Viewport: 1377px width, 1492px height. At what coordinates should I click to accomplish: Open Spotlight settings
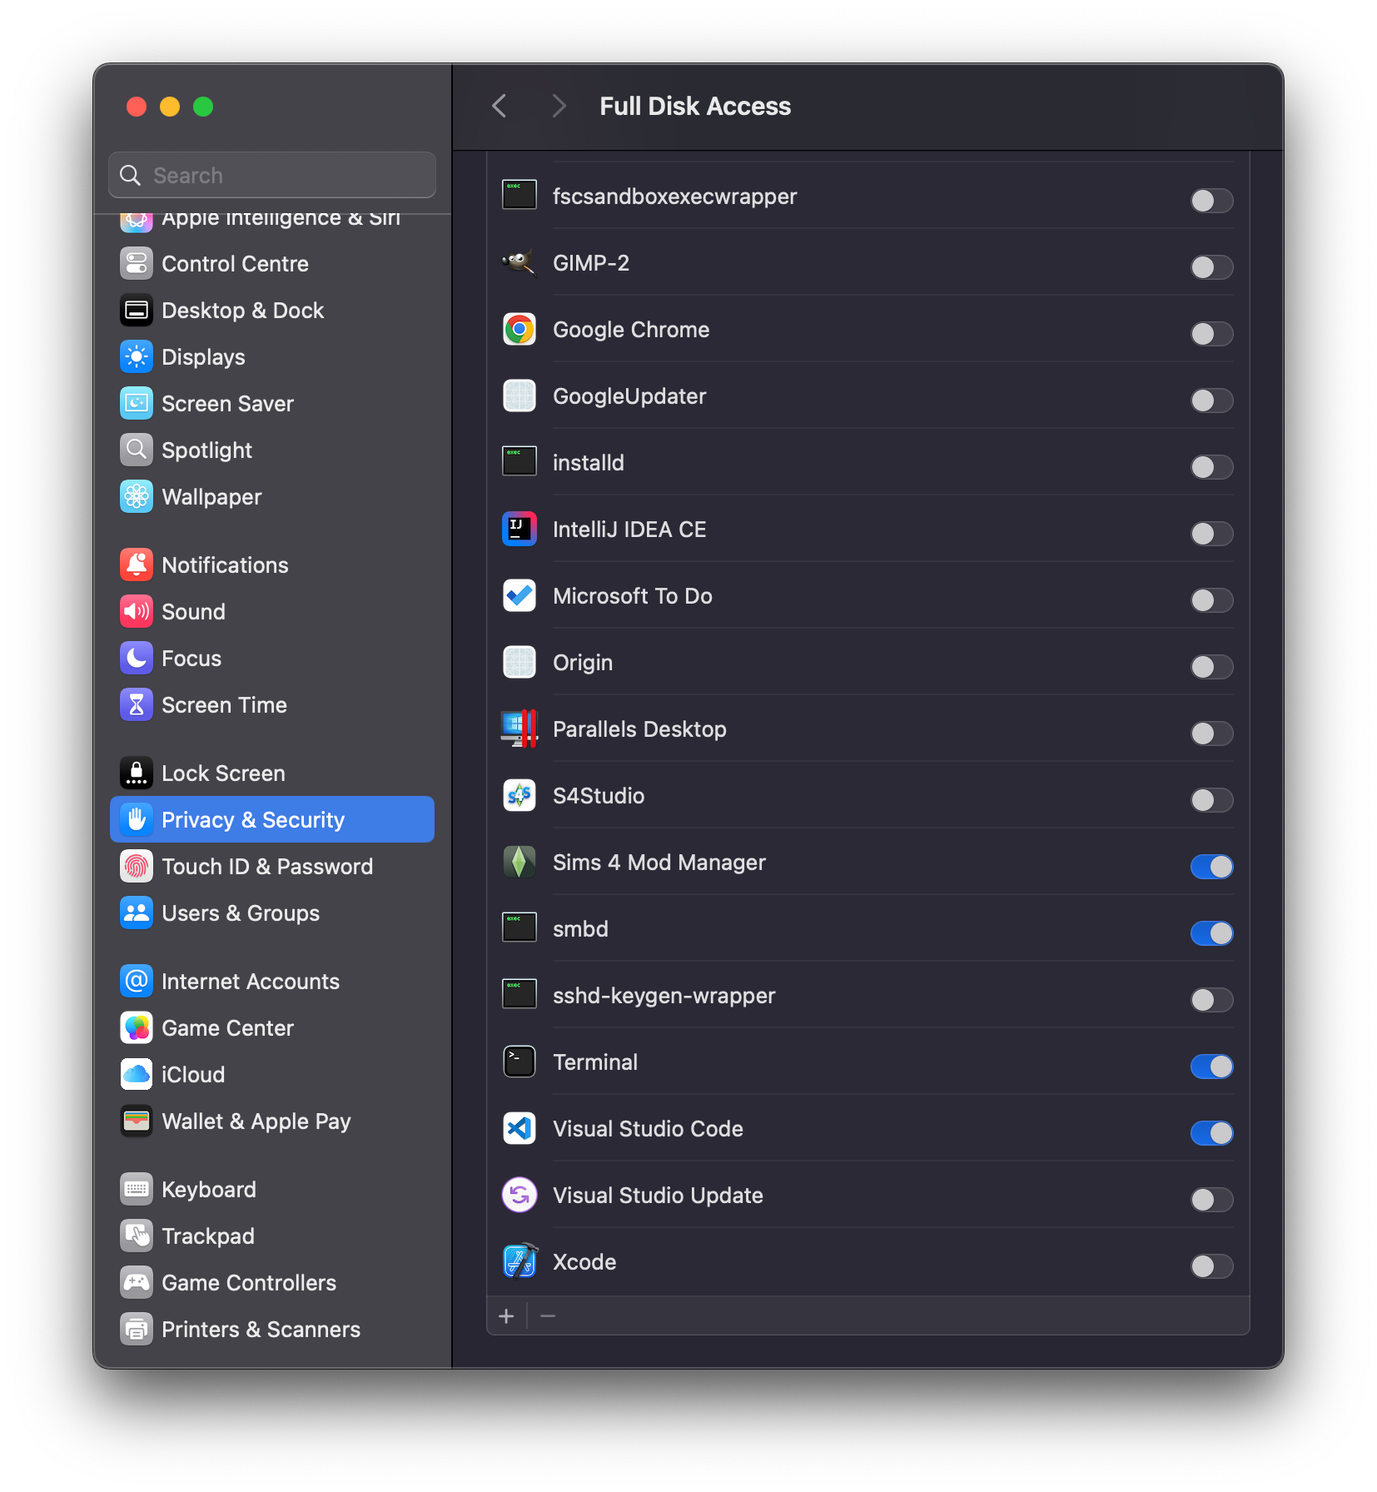coord(272,450)
